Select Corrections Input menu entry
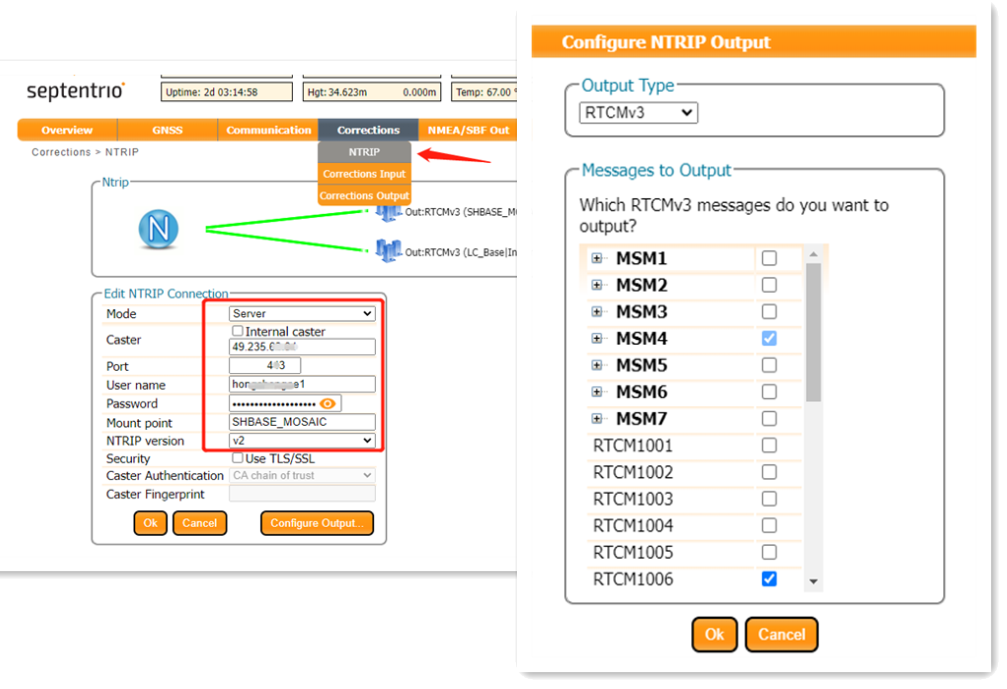 tap(364, 174)
